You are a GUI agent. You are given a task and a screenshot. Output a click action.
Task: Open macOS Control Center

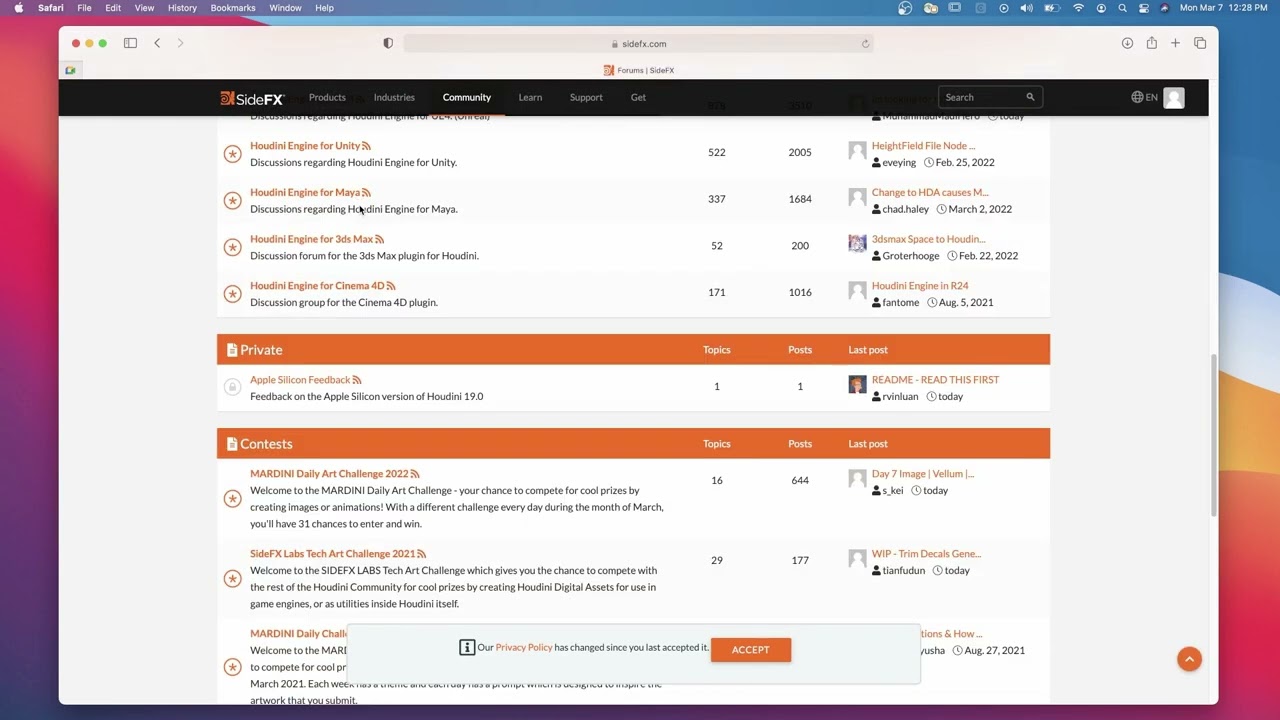coord(1143,8)
